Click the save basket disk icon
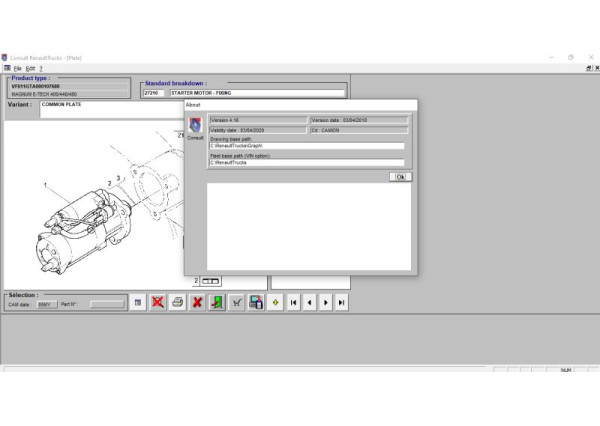Screen dimensions: 600x426 point(256,302)
